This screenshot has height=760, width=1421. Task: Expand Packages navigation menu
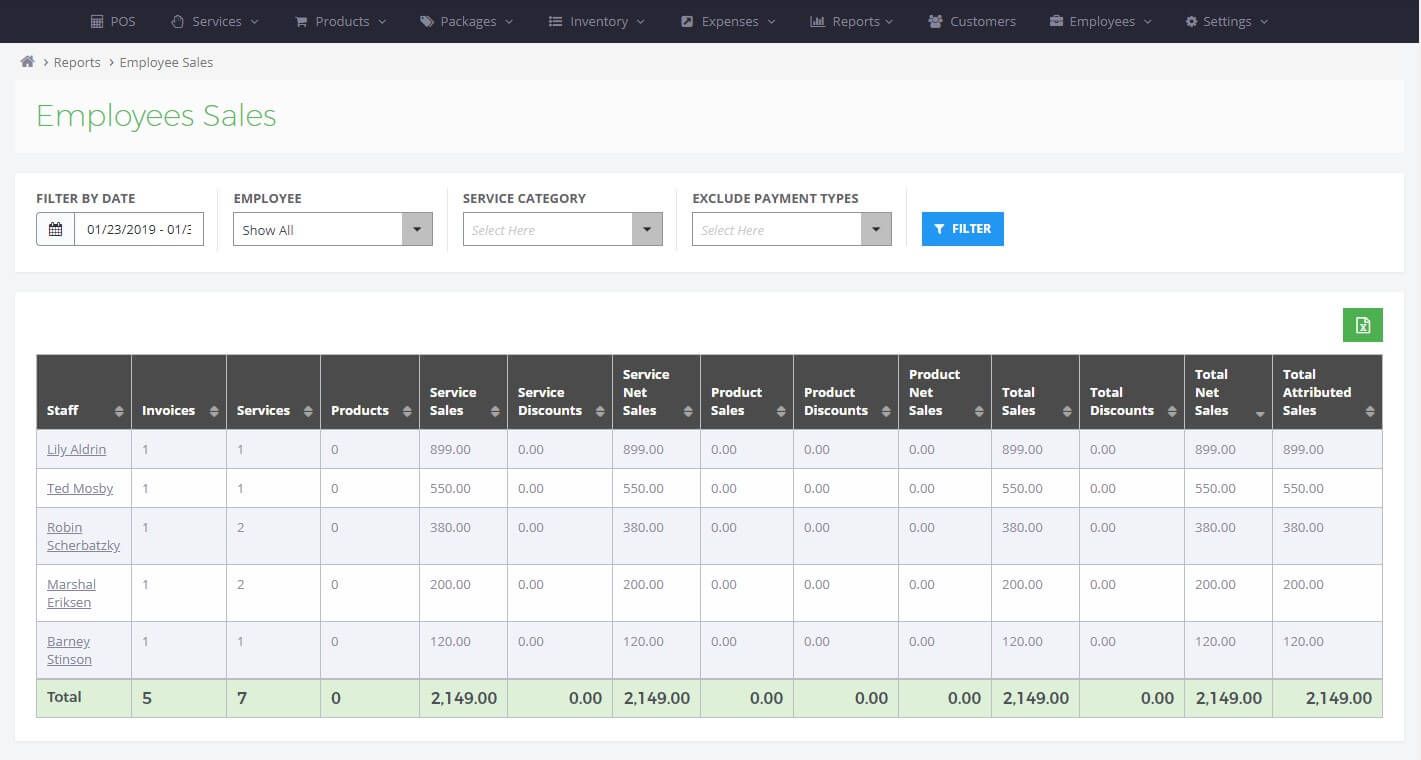pos(467,21)
